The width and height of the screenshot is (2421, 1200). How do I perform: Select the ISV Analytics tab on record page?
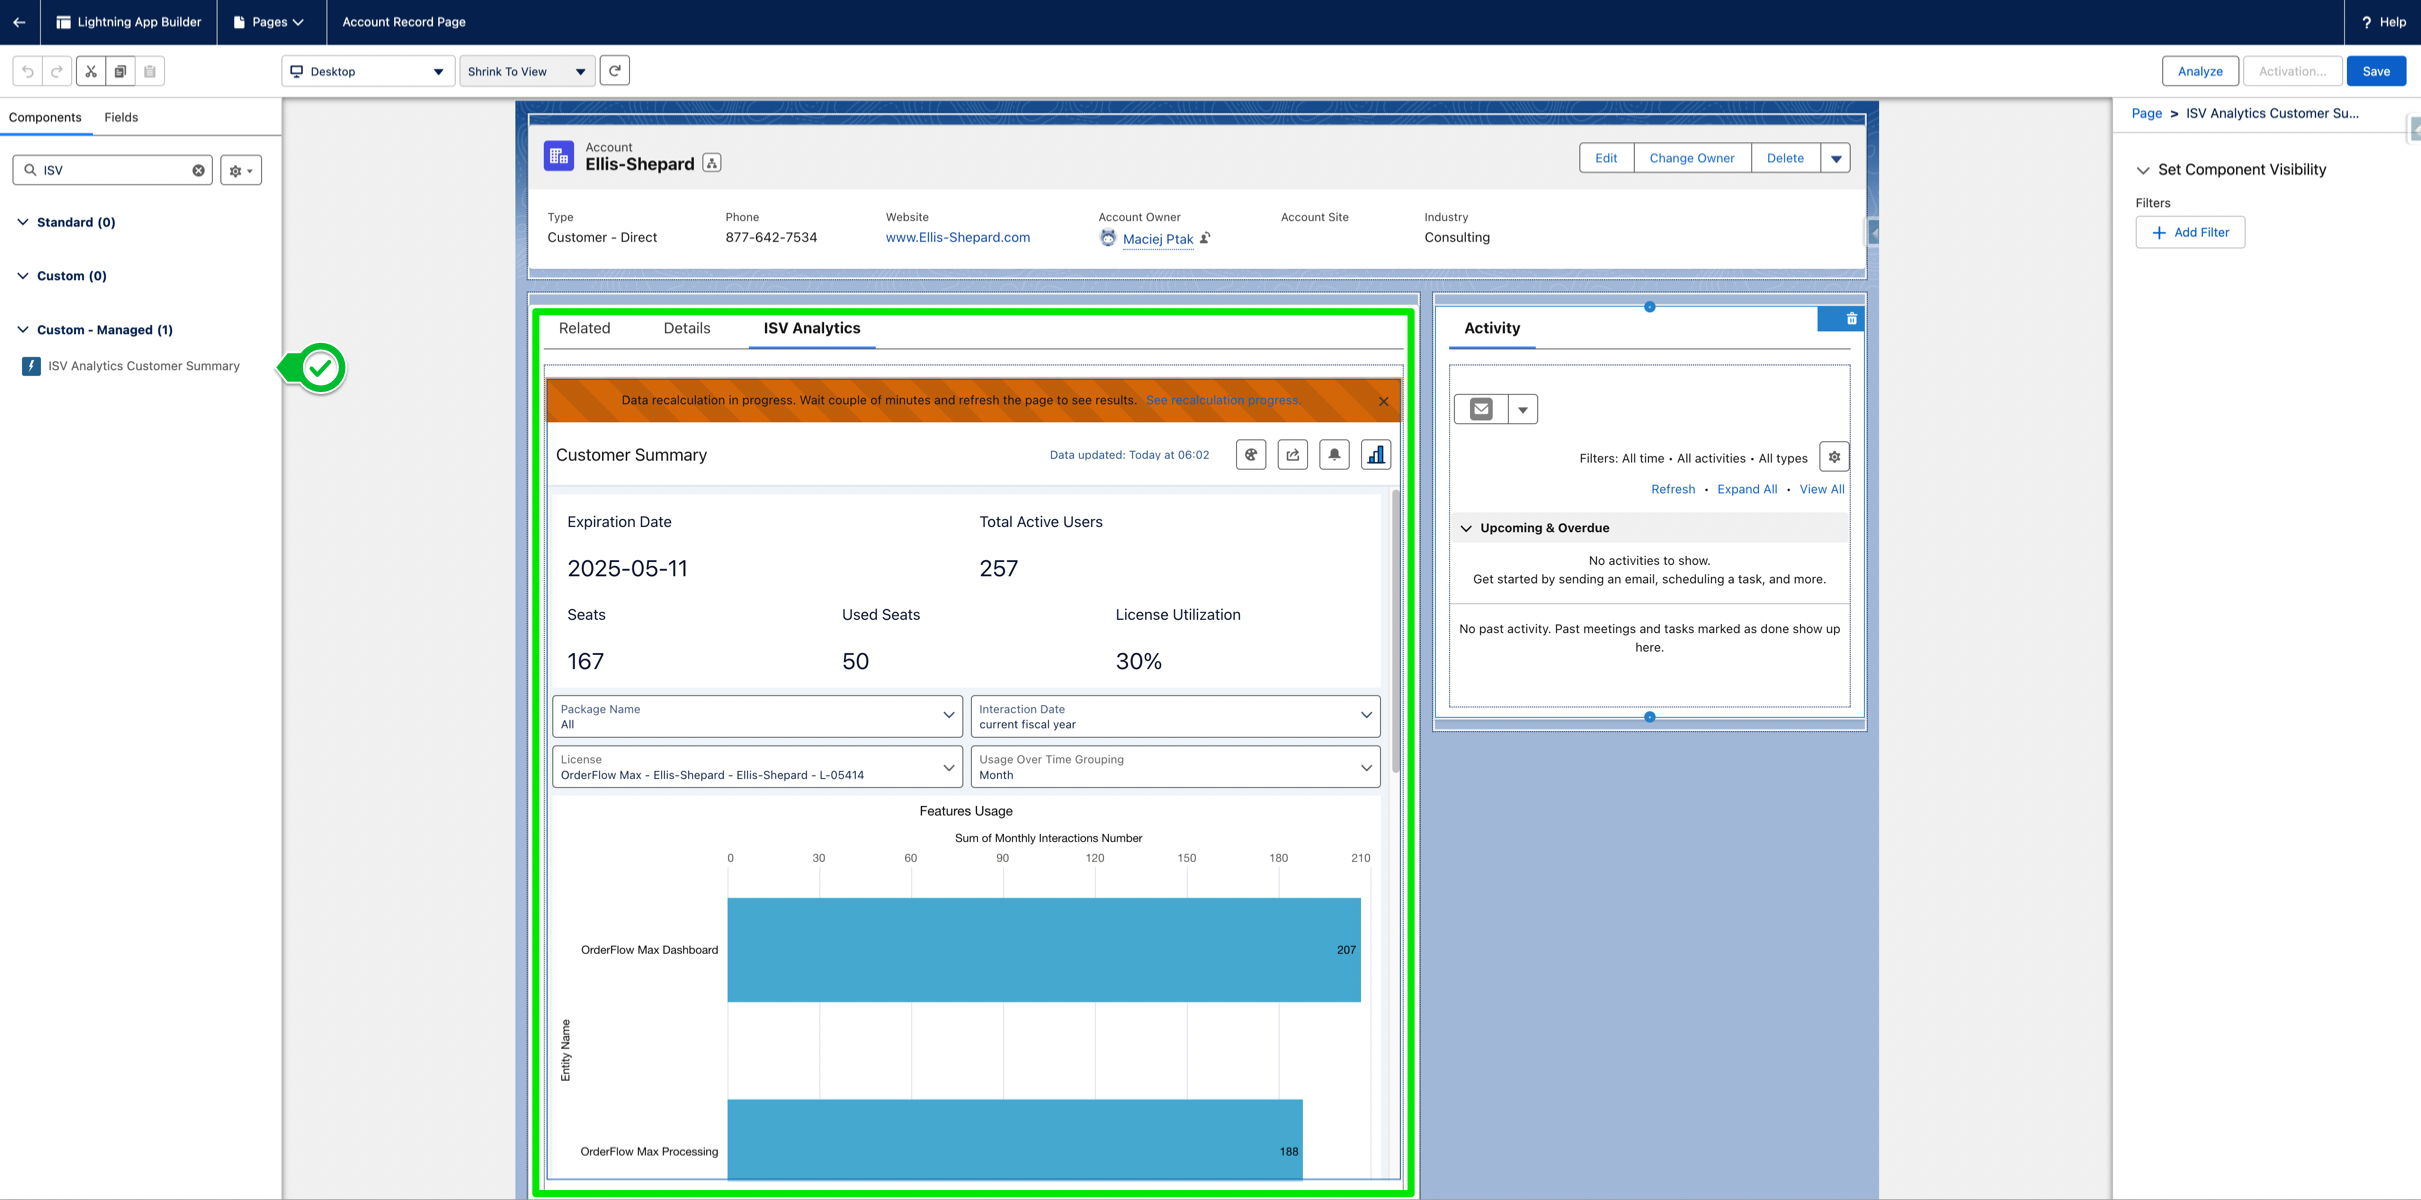click(x=811, y=327)
